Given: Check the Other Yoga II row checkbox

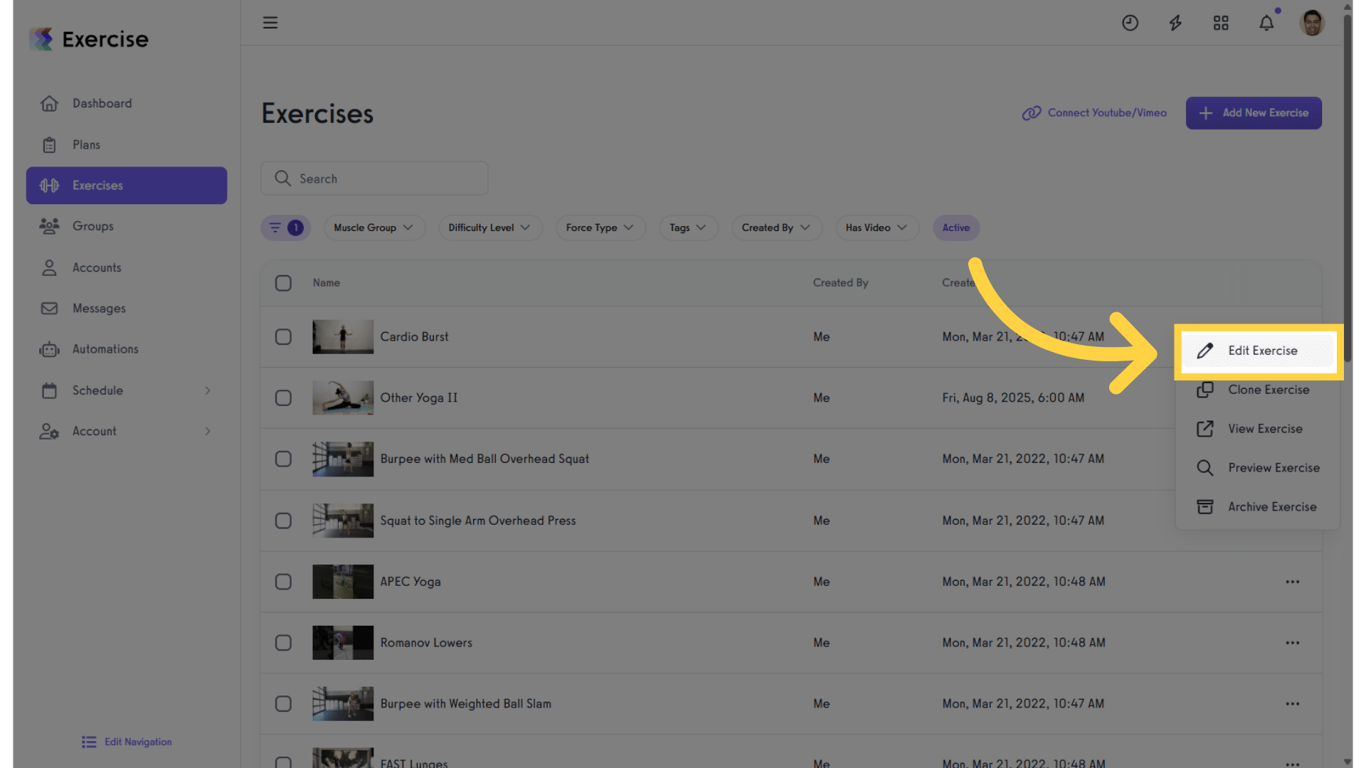Looking at the screenshot, I should click(283, 398).
